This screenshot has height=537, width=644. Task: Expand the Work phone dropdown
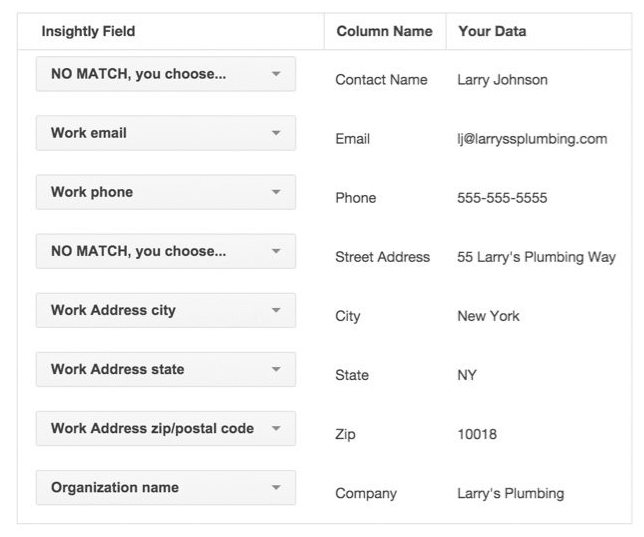click(x=166, y=192)
